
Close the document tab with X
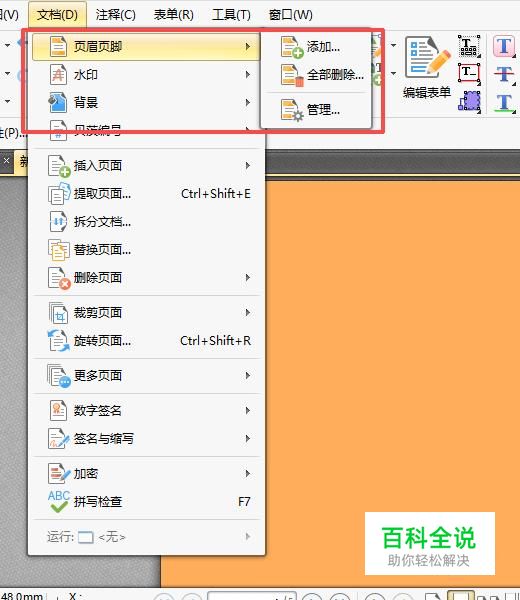click(x=6, y=161)
